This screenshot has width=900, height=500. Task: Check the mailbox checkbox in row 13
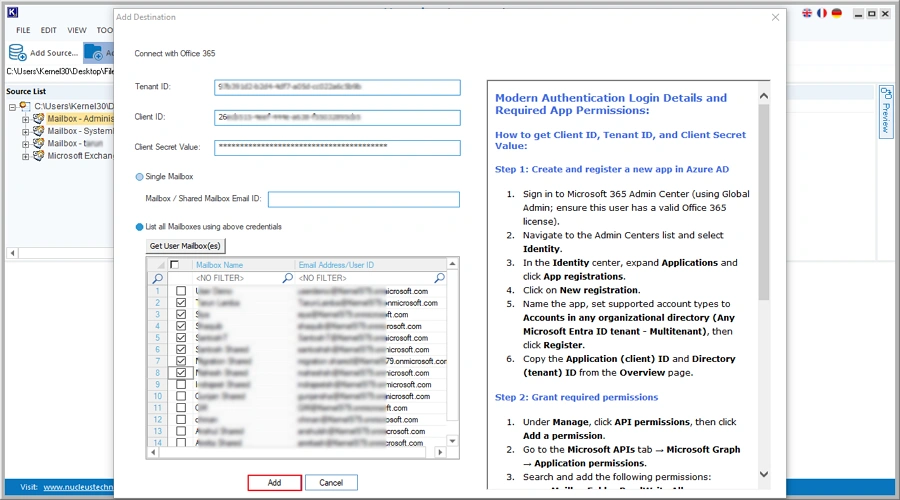click(x=181, y=431)
